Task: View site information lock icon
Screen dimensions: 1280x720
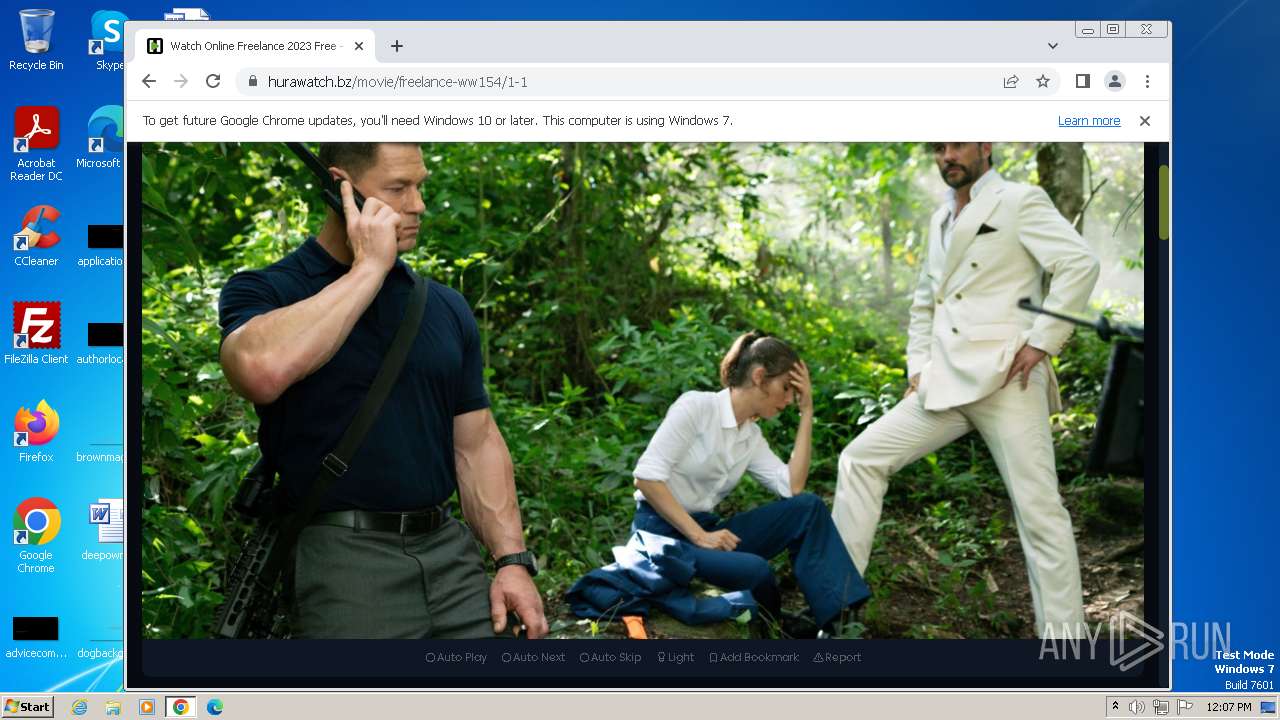Action: [252, 82]
